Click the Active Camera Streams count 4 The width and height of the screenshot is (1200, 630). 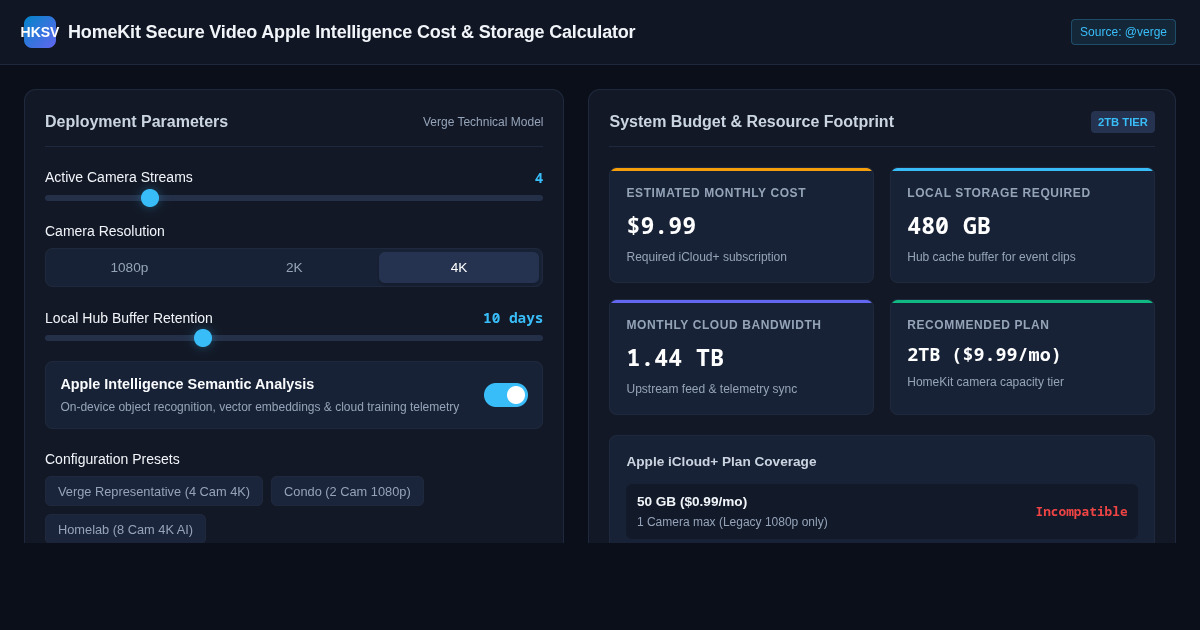point(539,178)
